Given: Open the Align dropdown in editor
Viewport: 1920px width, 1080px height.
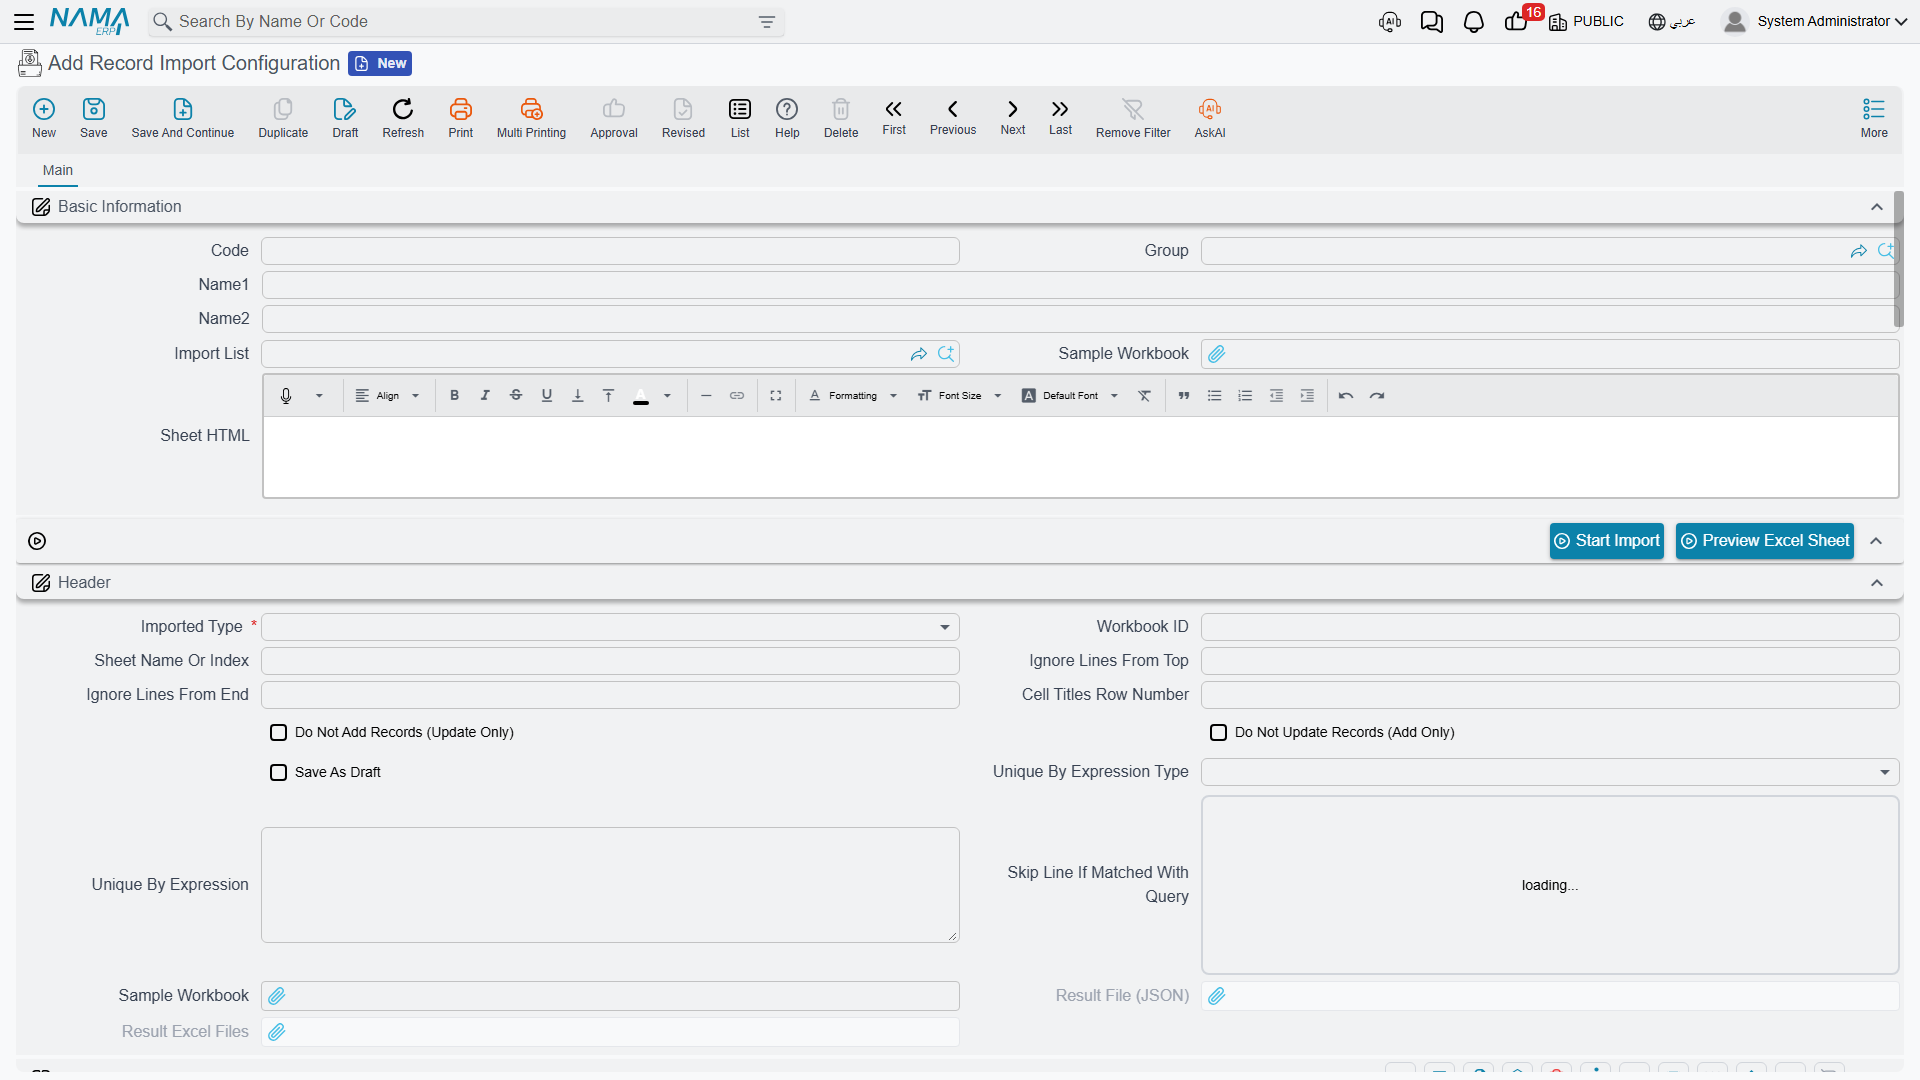Looking at the screenshot, I should pos(388,396).
